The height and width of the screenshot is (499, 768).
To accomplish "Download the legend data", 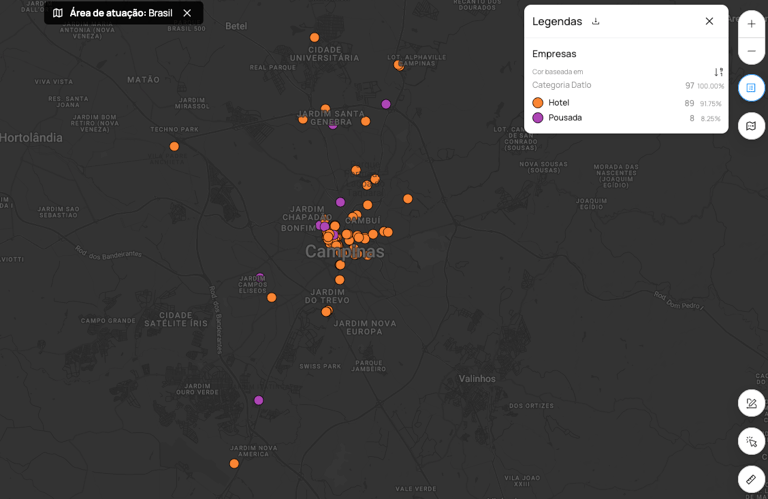I will (x=596, y=21).
